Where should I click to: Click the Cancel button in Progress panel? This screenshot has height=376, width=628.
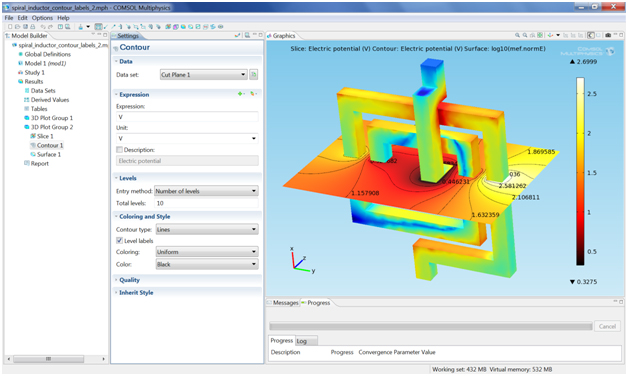(x=607, y=326)
